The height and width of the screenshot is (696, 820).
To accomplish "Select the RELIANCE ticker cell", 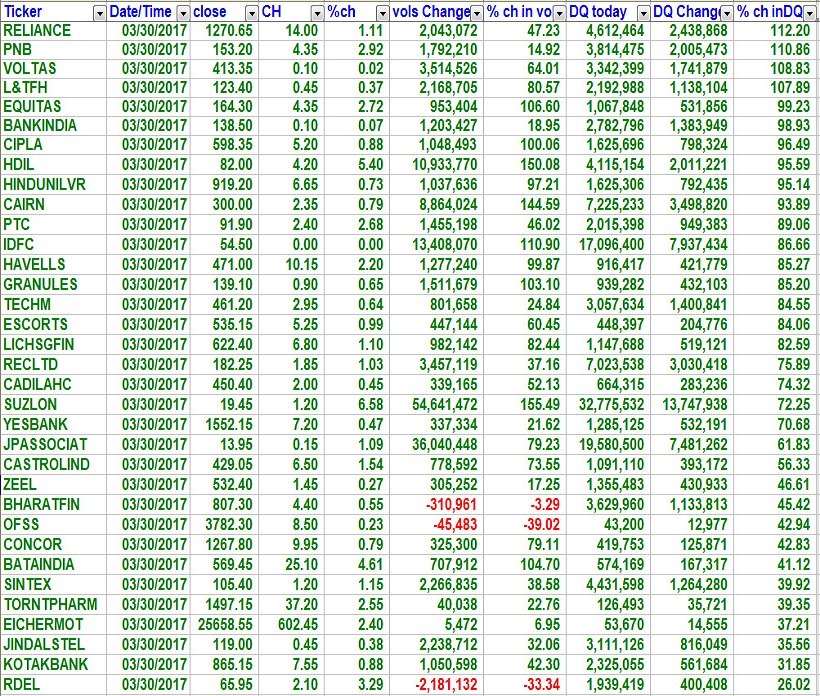I will pyautogui.click(x=53, y=30).
